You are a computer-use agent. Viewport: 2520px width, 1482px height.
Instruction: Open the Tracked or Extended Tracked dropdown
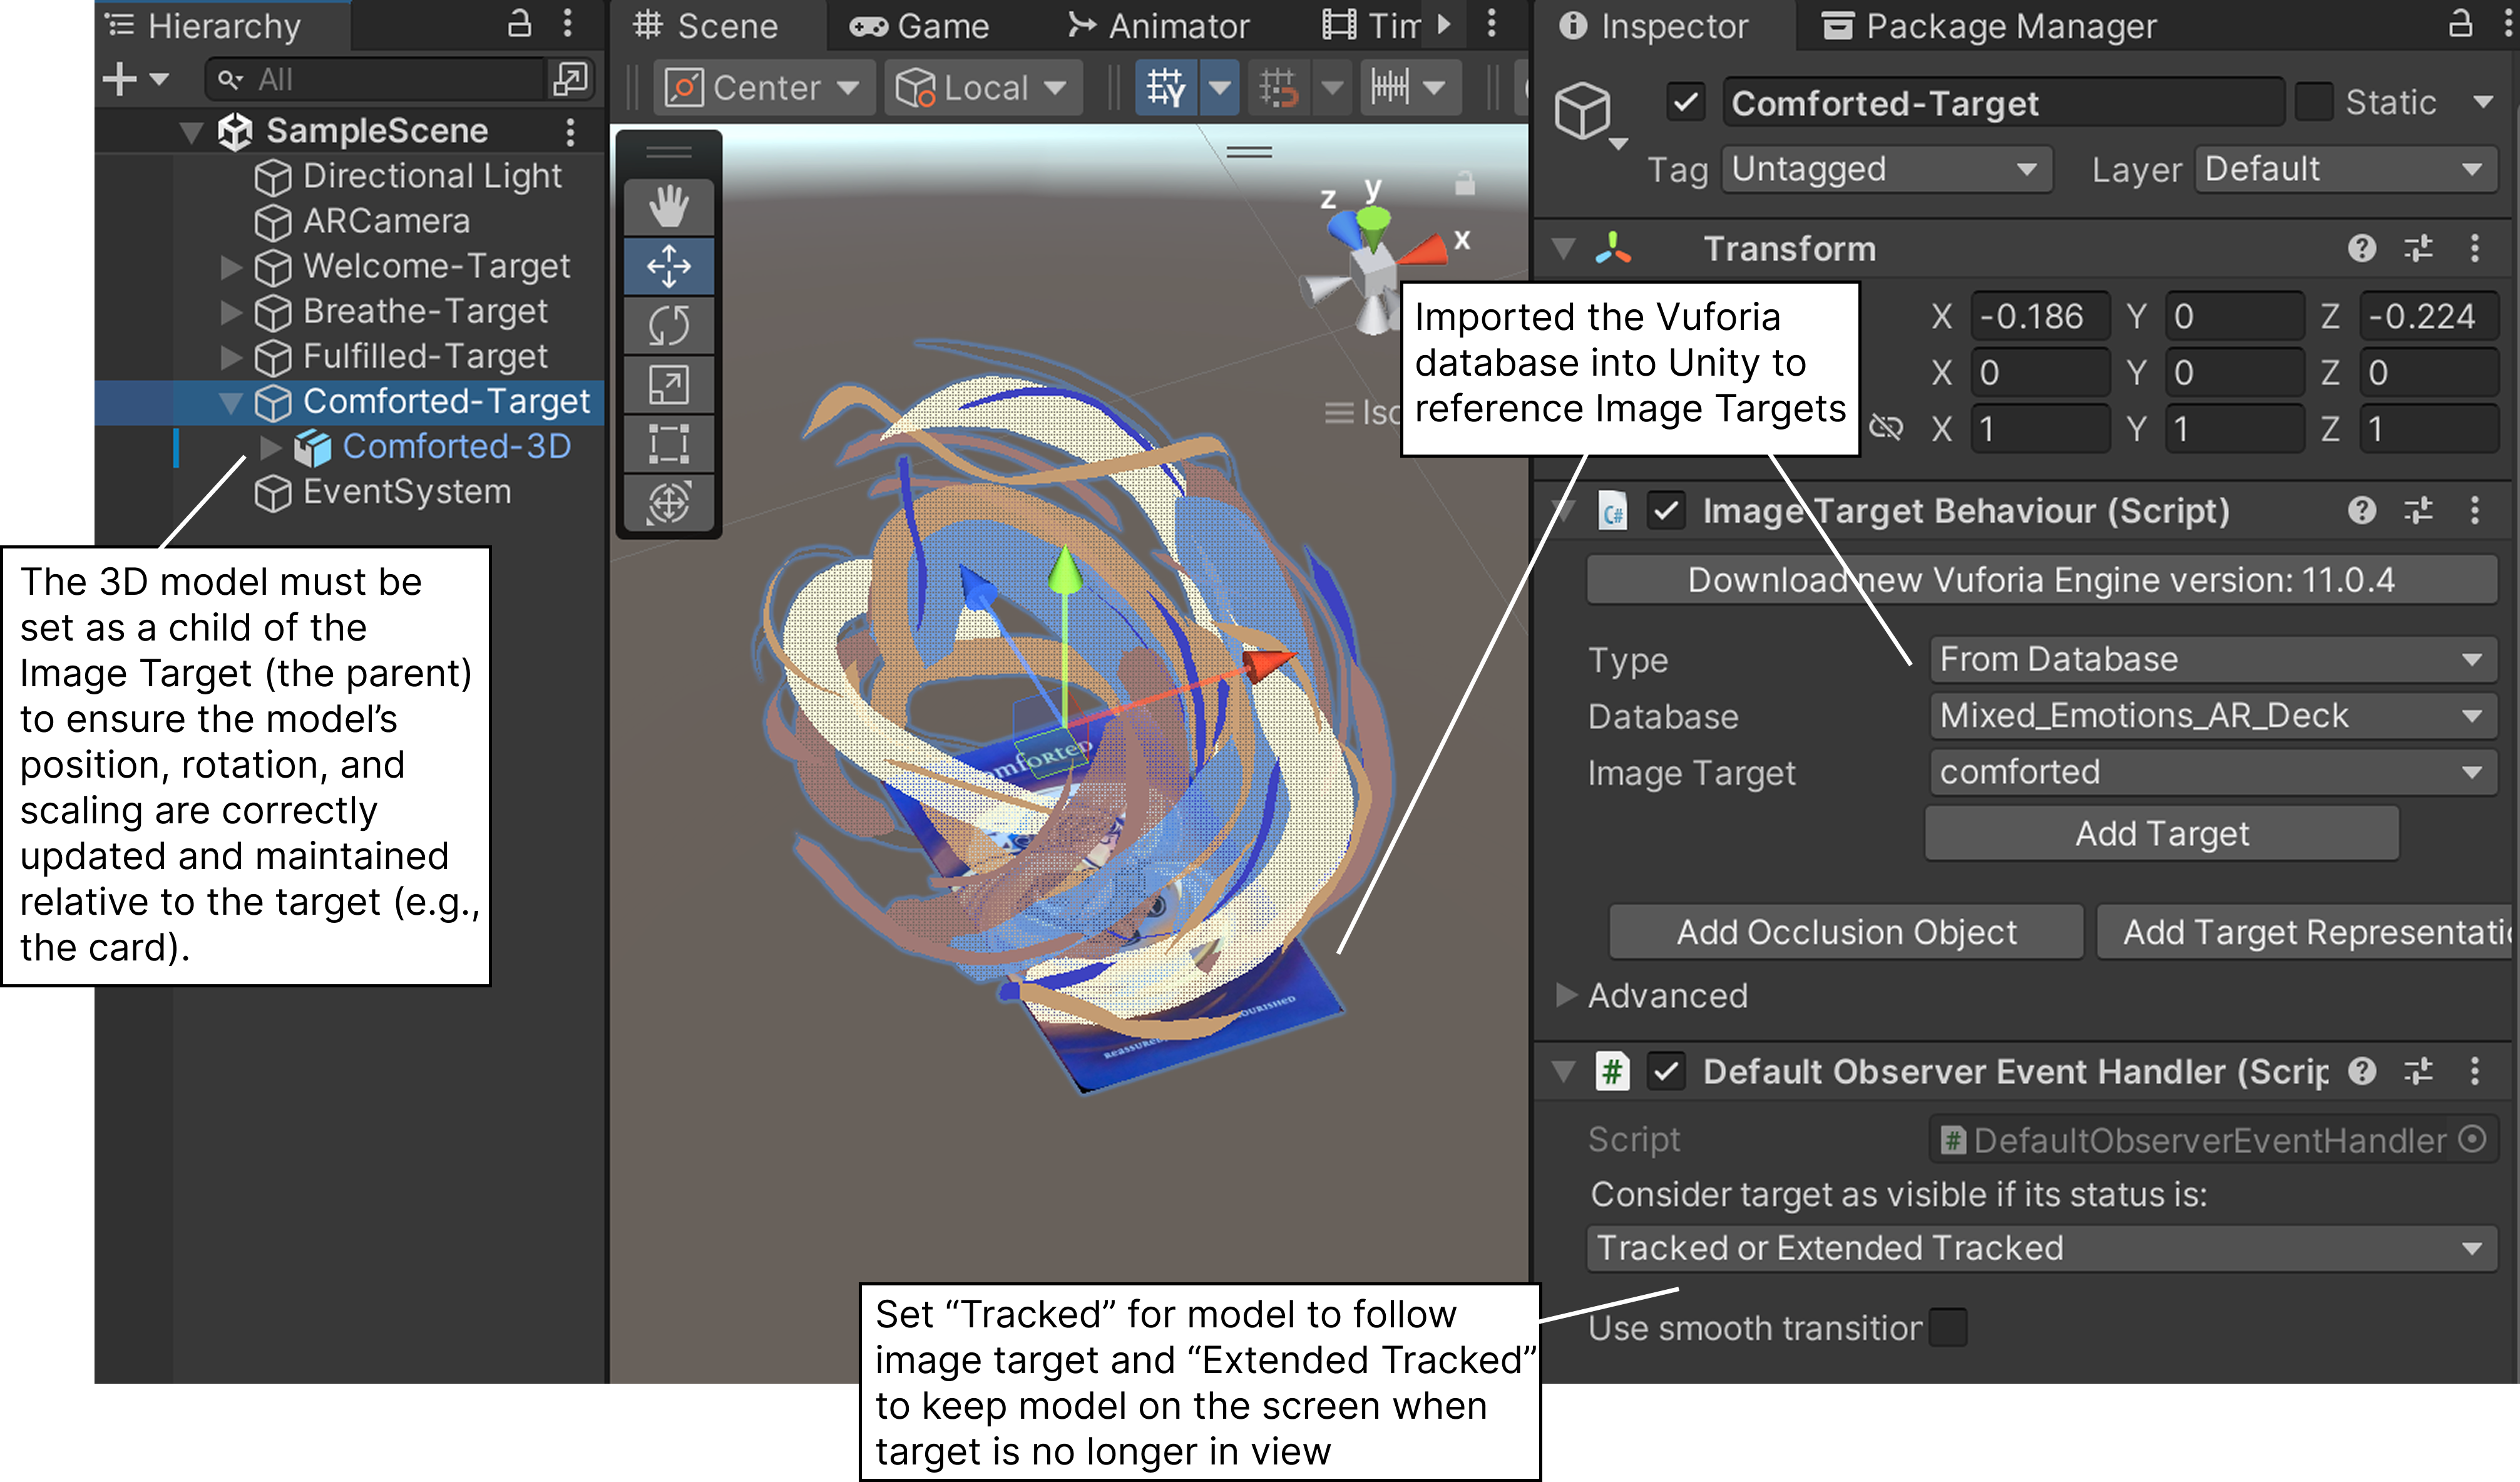coord(2042,1248)
